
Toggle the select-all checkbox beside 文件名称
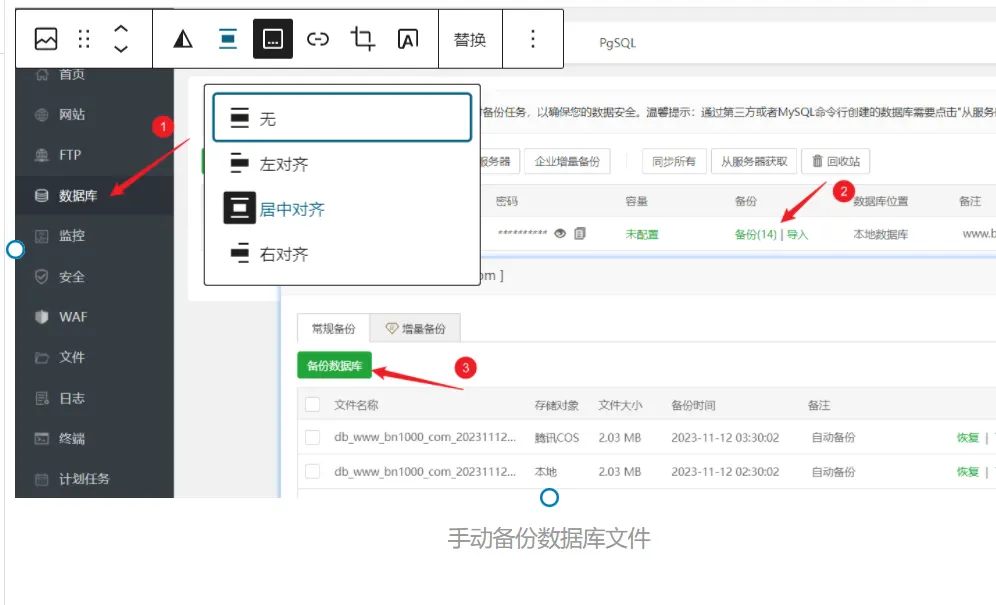tap(313, 404)
